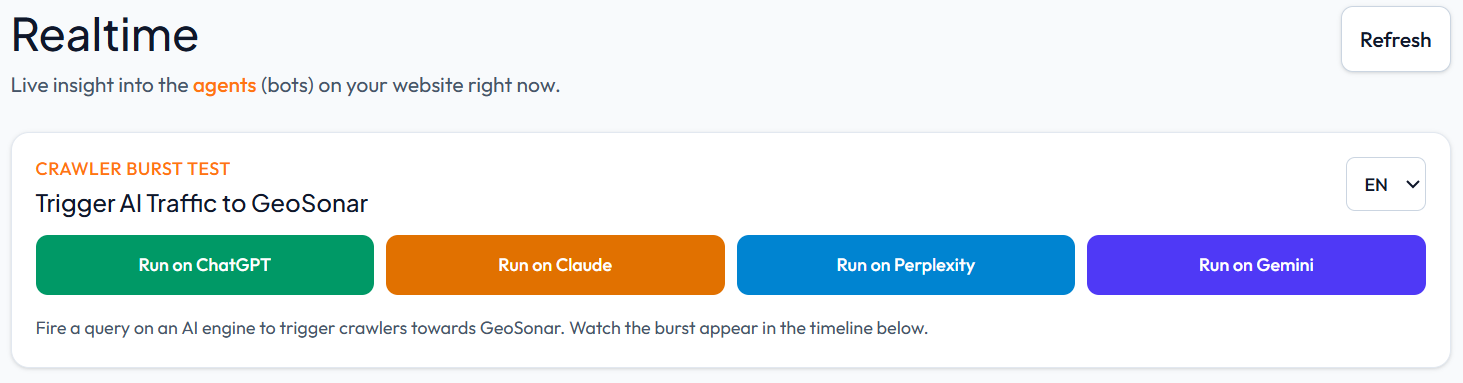This screenshot has width=1463, height=383.
Task: Start the Gemini crawler query
Action: point(1256,265)
